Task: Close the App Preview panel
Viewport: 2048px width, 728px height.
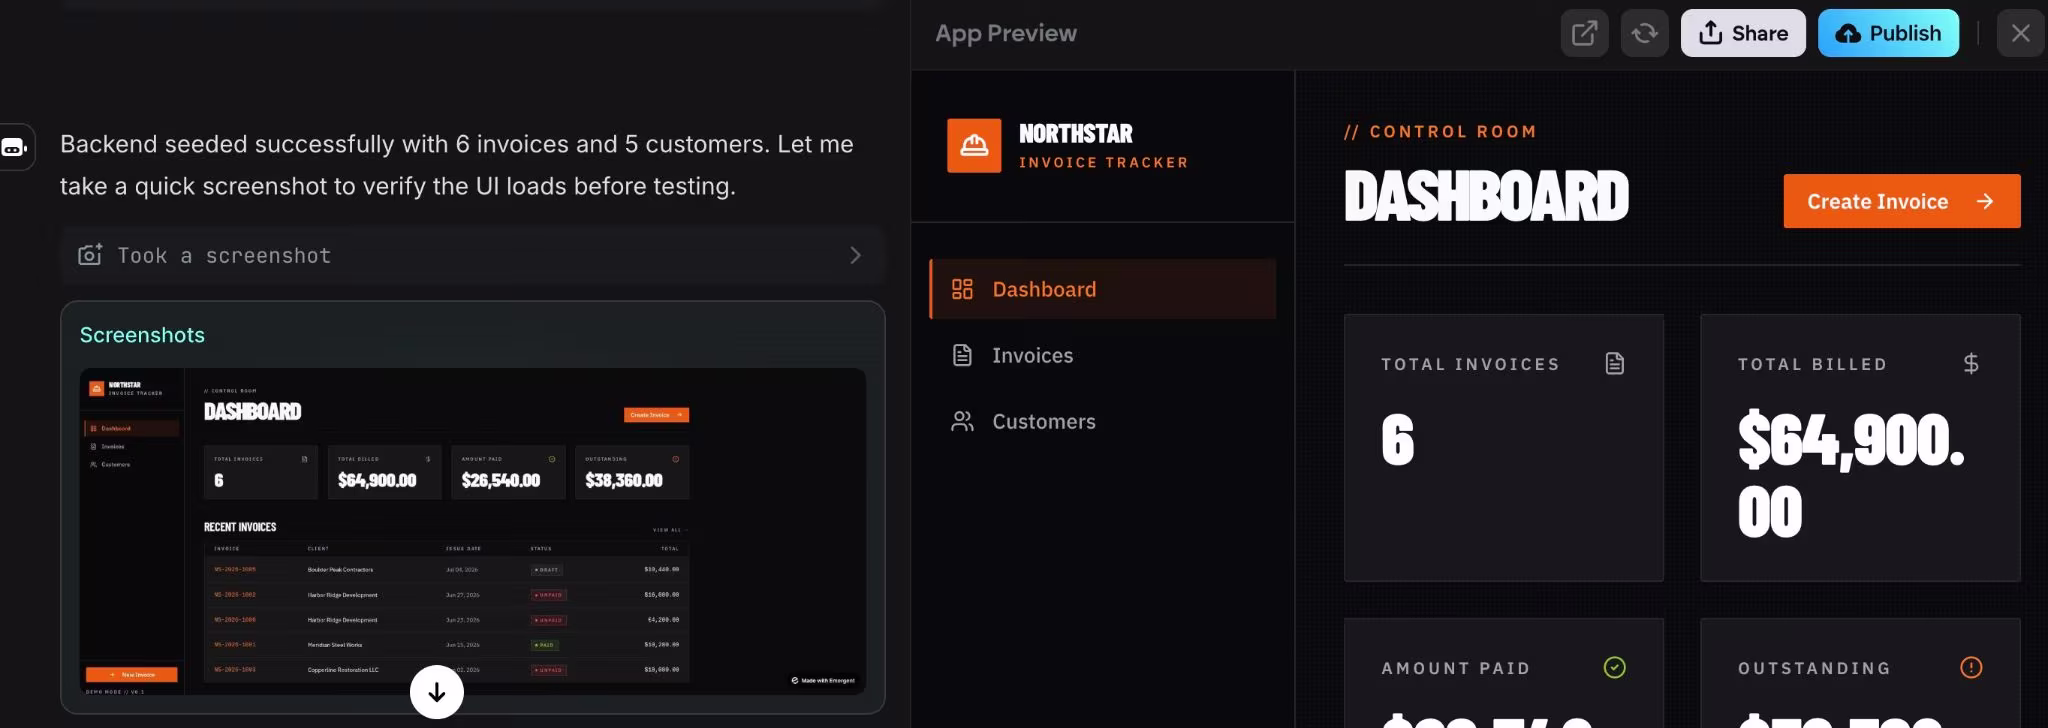Action: pos(2020,33)
